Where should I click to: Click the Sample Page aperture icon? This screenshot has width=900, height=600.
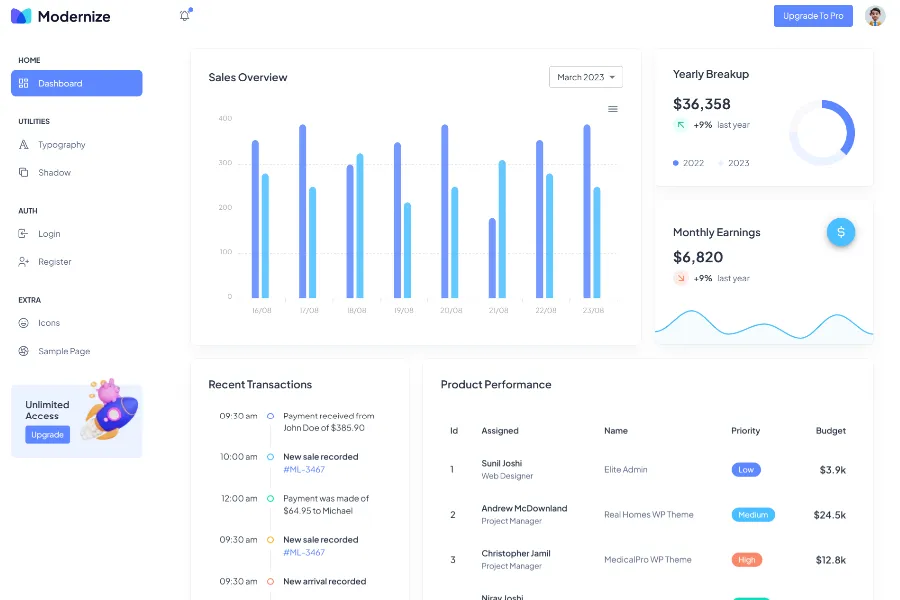click(x=24, y=351)
